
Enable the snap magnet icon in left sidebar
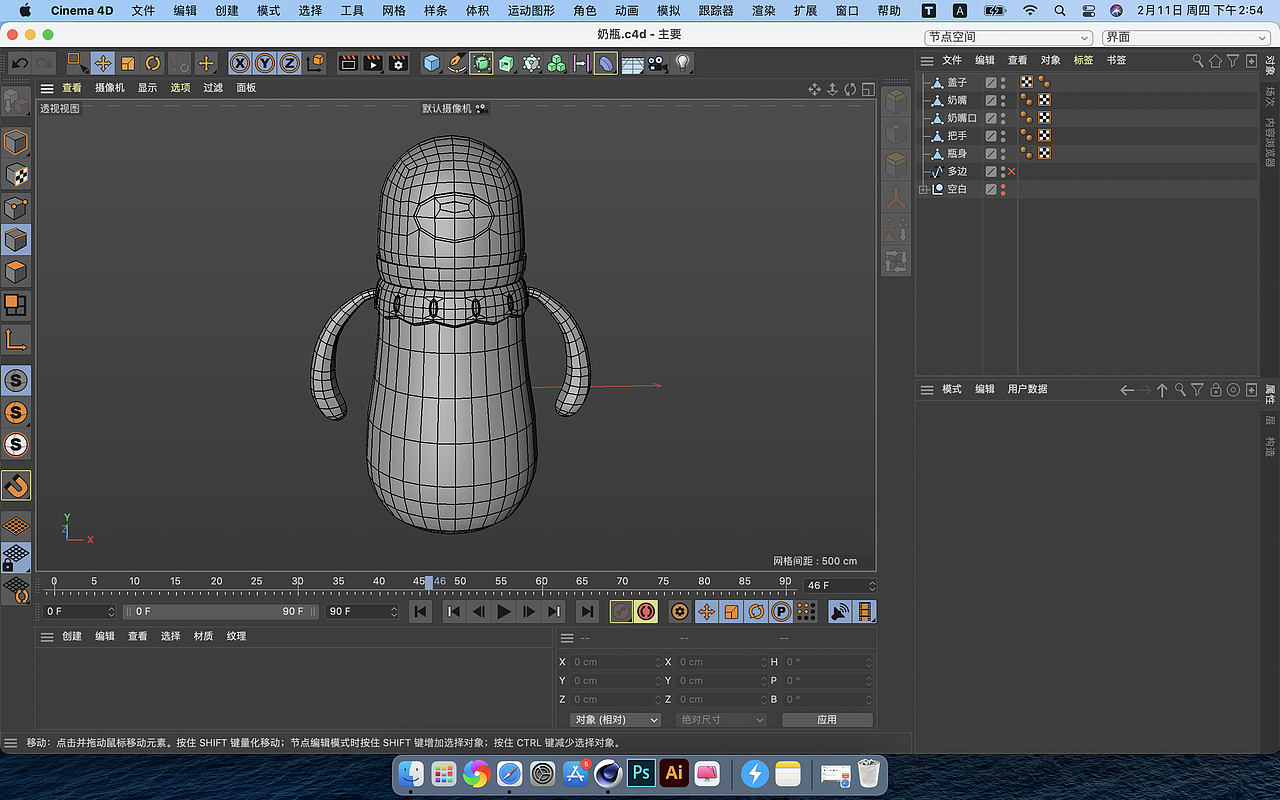(x=16, y=486)
